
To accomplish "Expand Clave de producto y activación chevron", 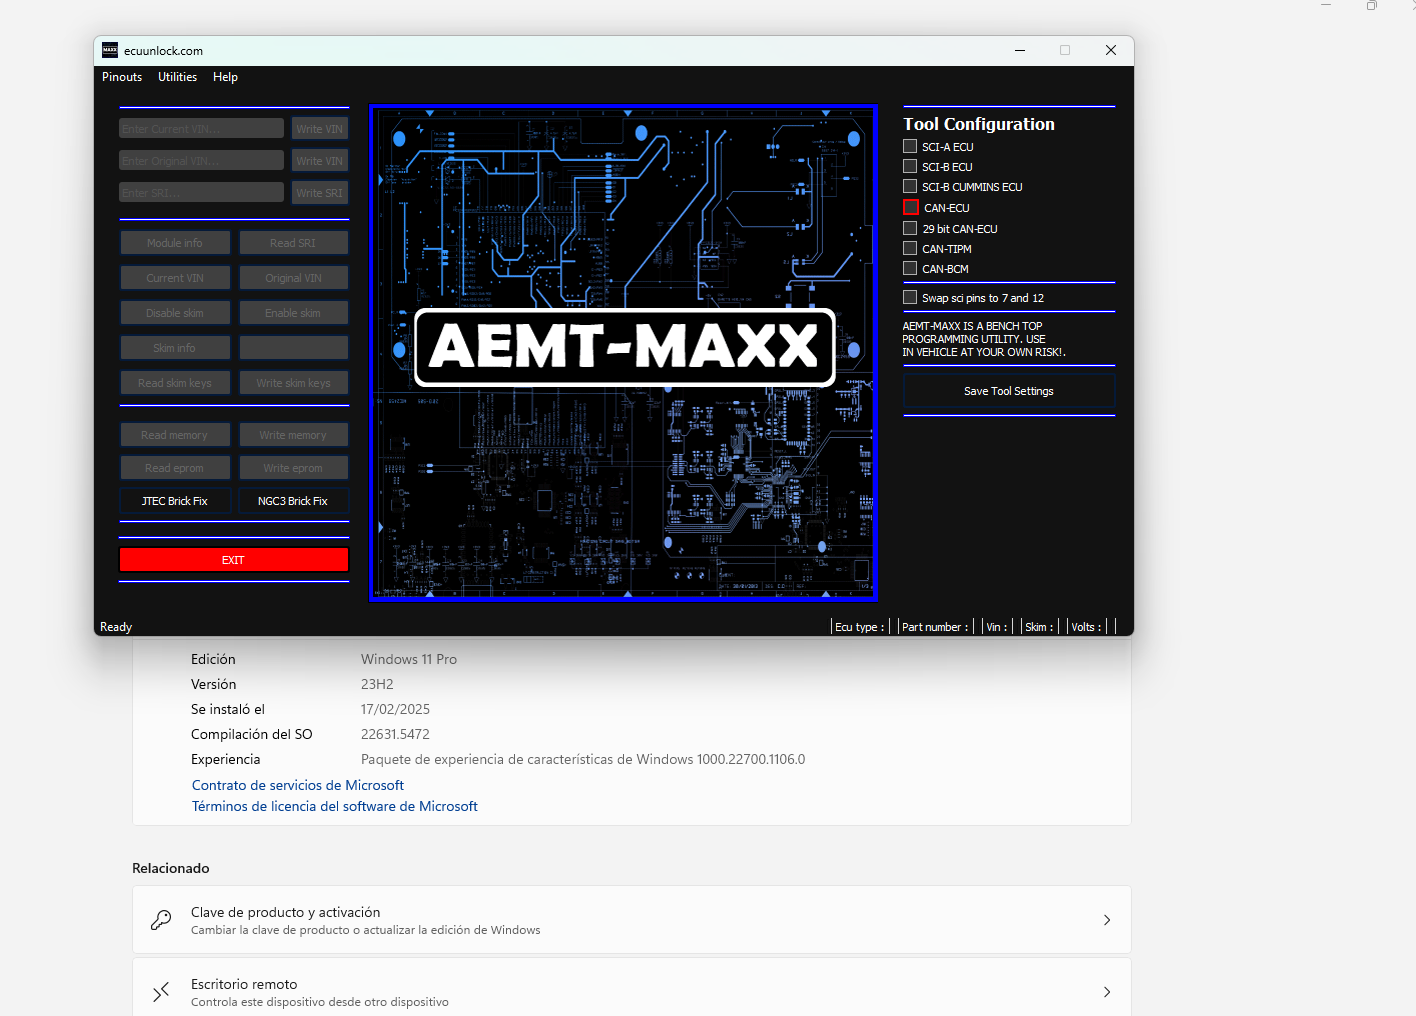I will (x=1106, y=920).
